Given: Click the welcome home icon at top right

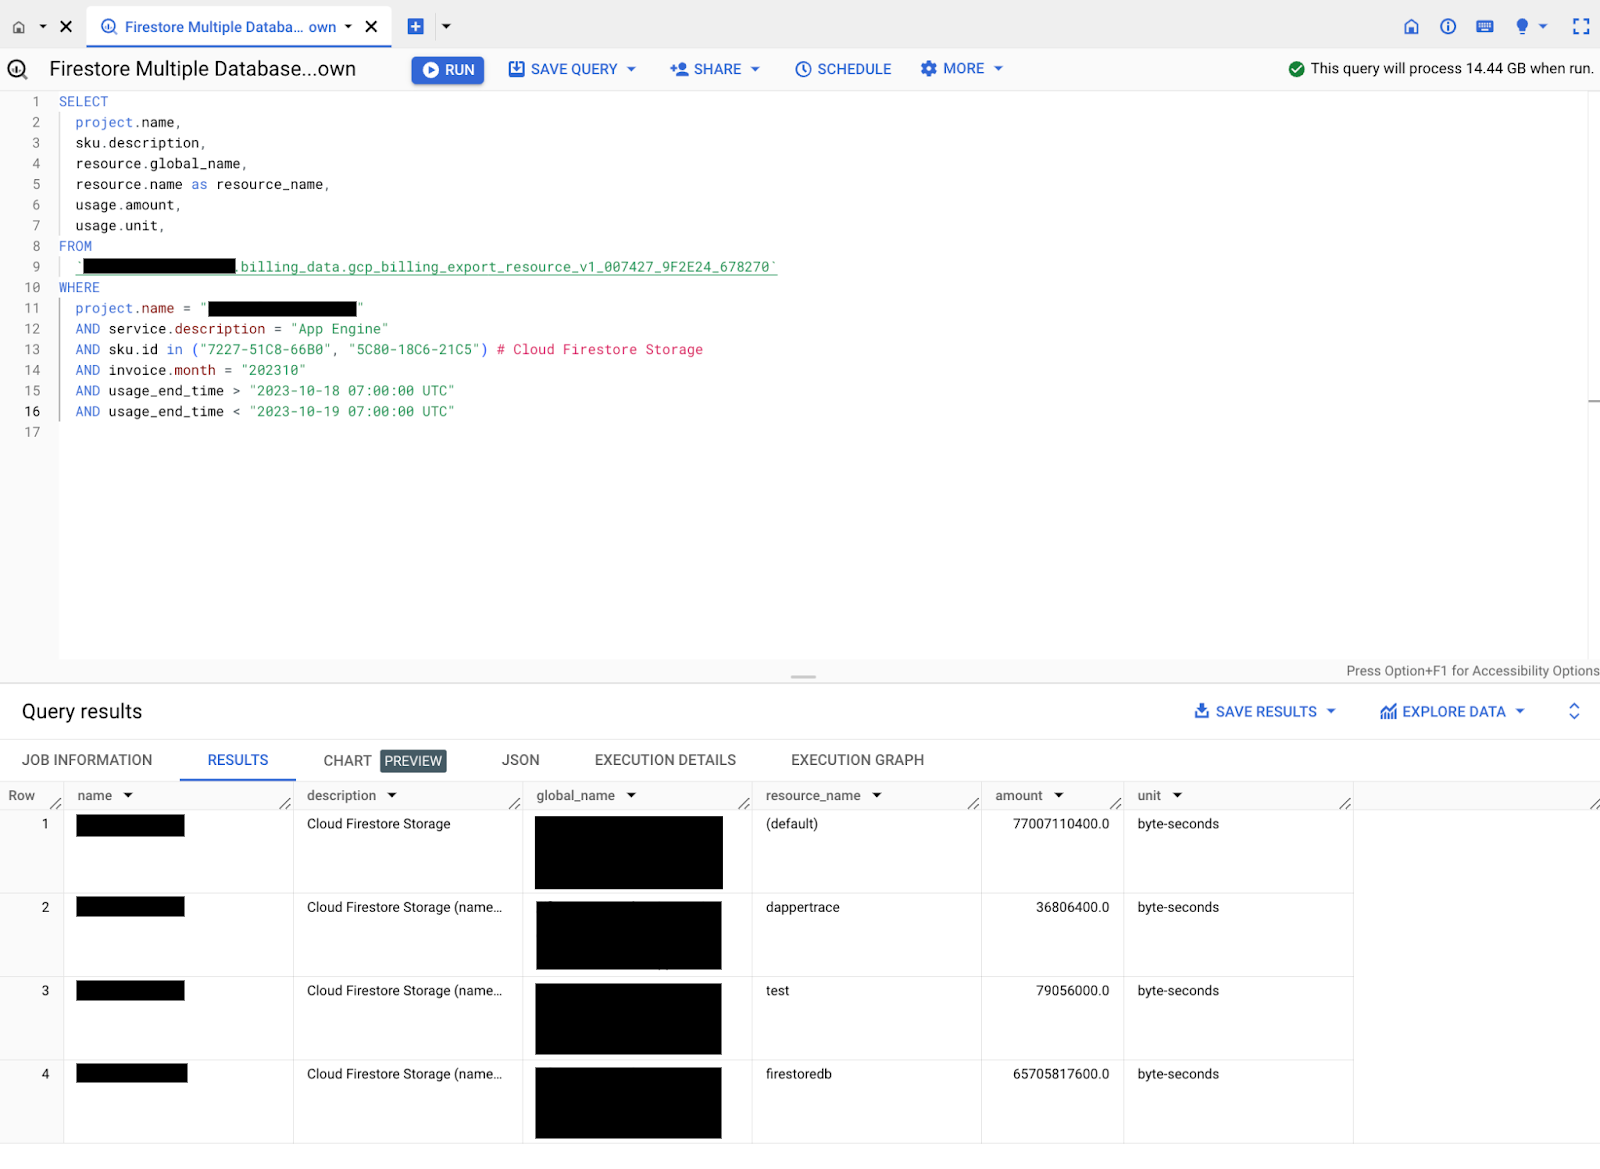Looking at the screenshot, I should (x=1411, y=27).
